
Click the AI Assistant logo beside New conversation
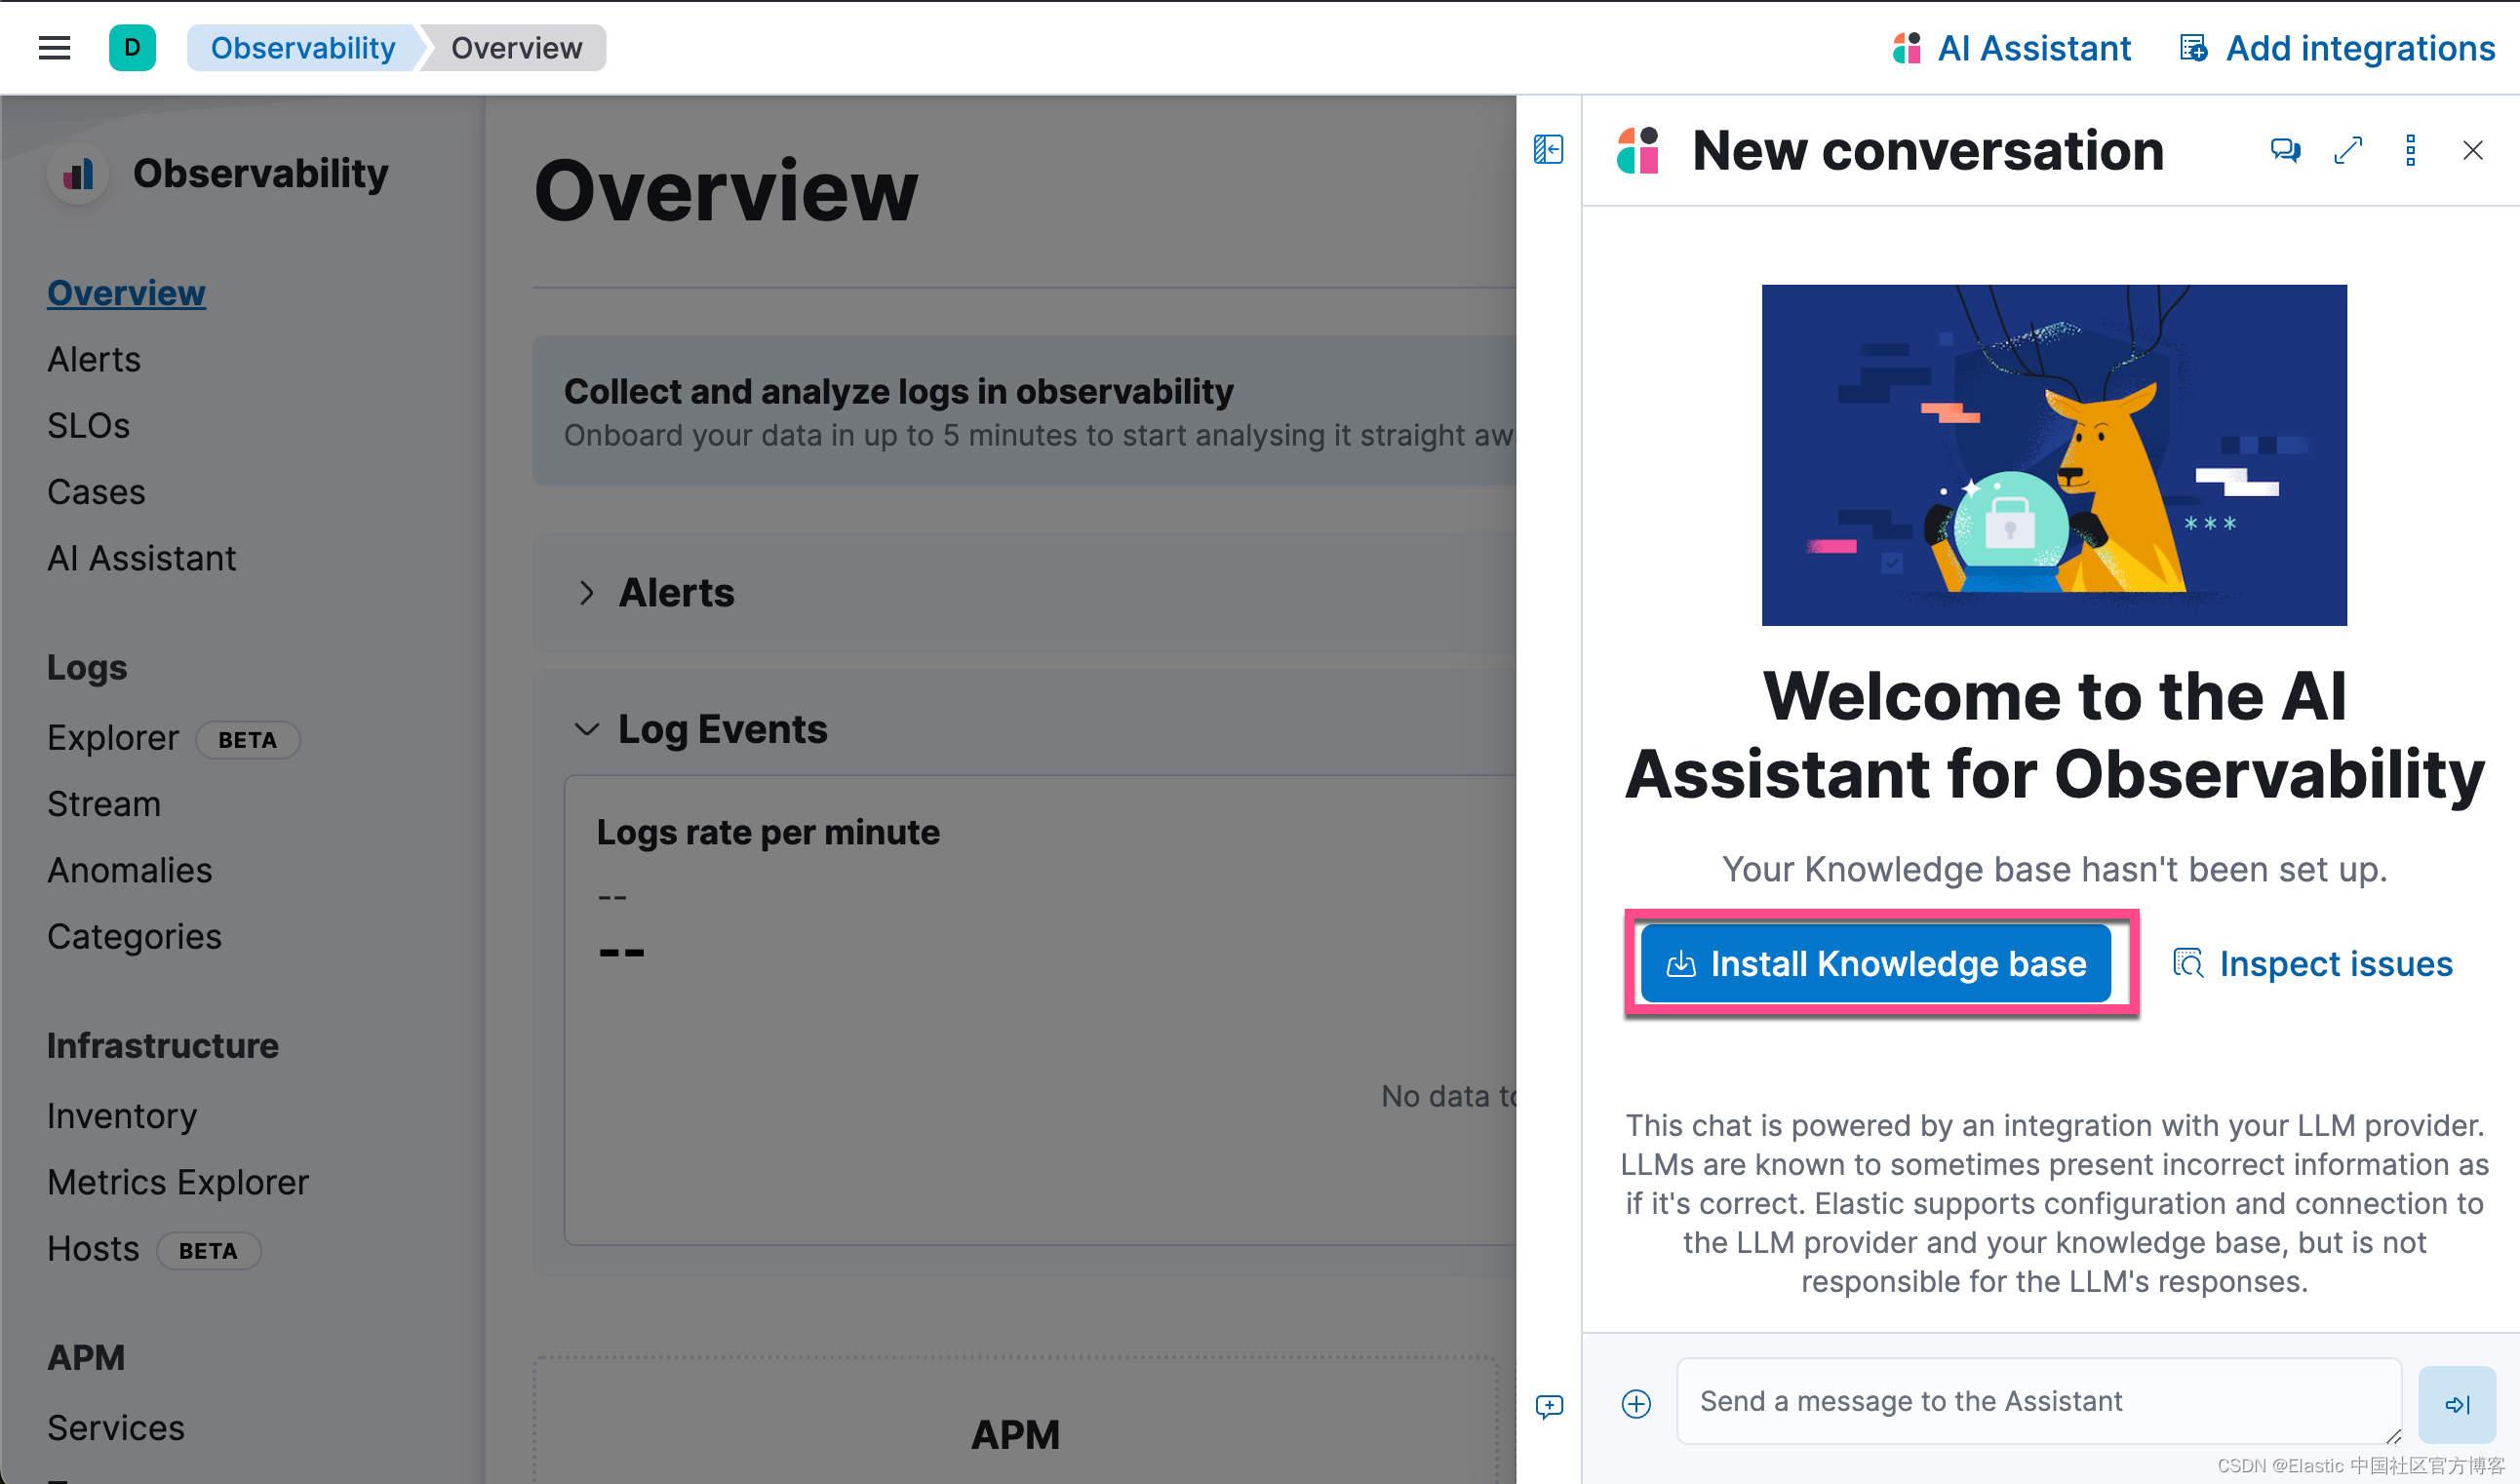click(1638, 150)
